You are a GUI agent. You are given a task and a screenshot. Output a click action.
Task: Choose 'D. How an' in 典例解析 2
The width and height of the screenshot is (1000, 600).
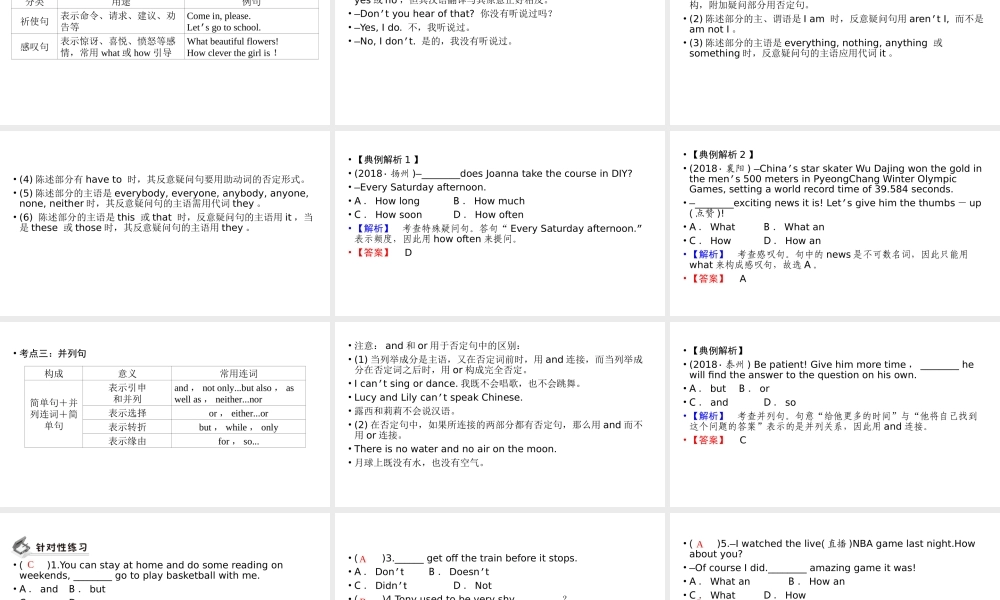point(793,240)
